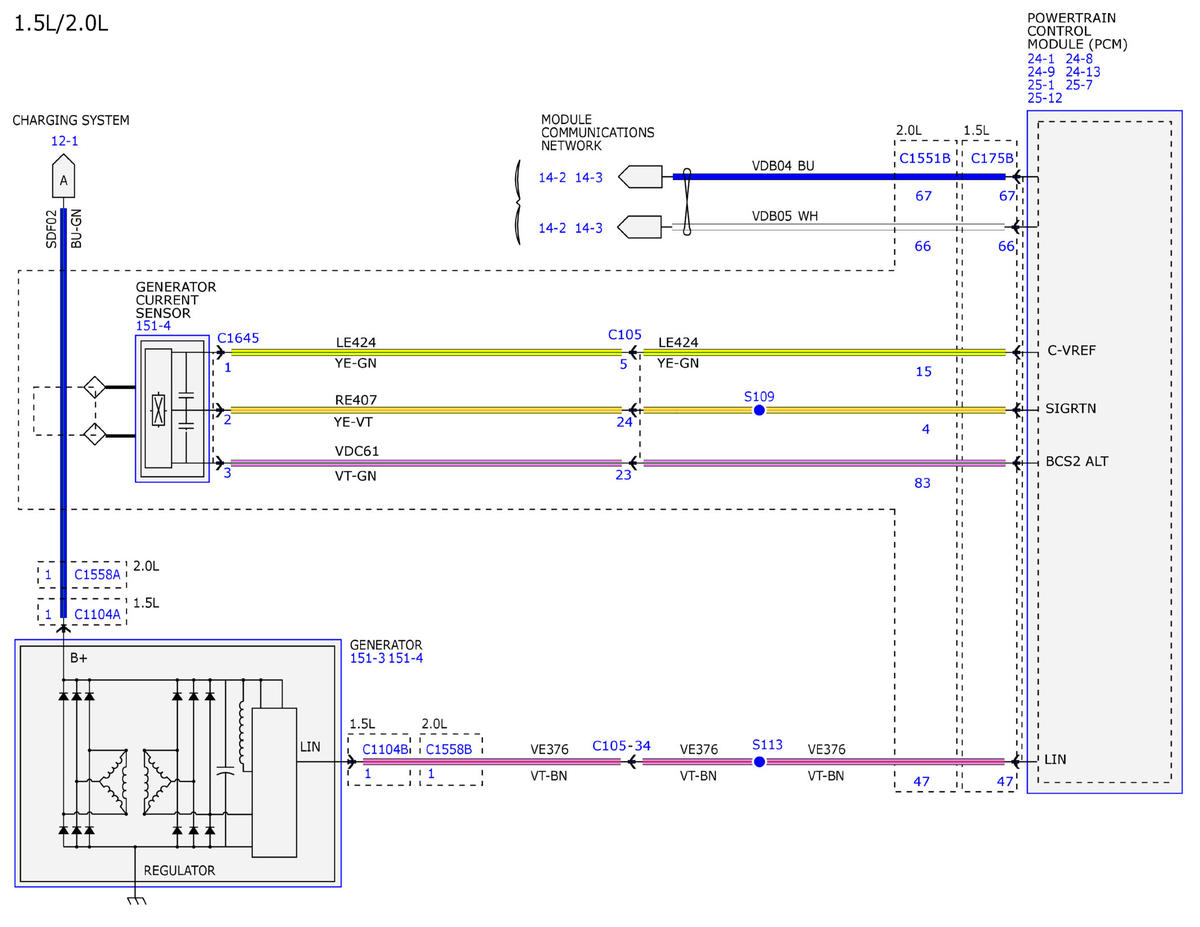
Task: Select connector label C1104B
Action: pyautogui.click(x=384, y=748)
